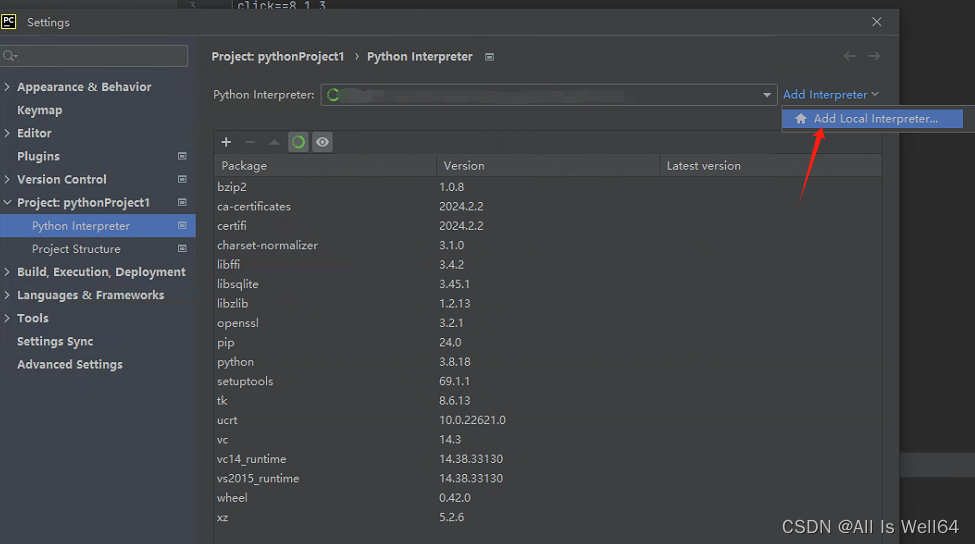
Task: Click python version 3.8.18 cell
Action: pyautogui.click(x=455, y=362)
